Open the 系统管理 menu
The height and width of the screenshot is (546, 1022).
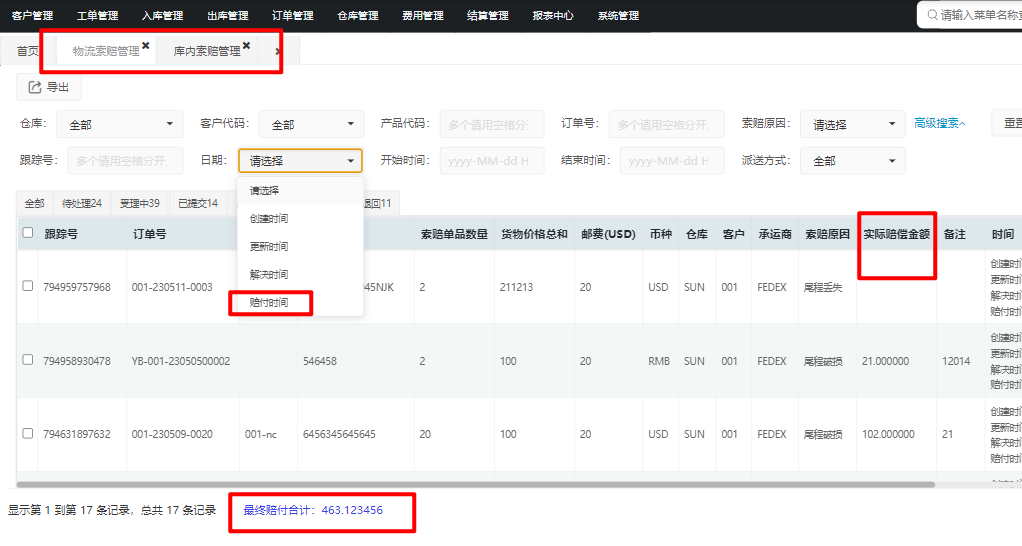[x=619, y=15]
